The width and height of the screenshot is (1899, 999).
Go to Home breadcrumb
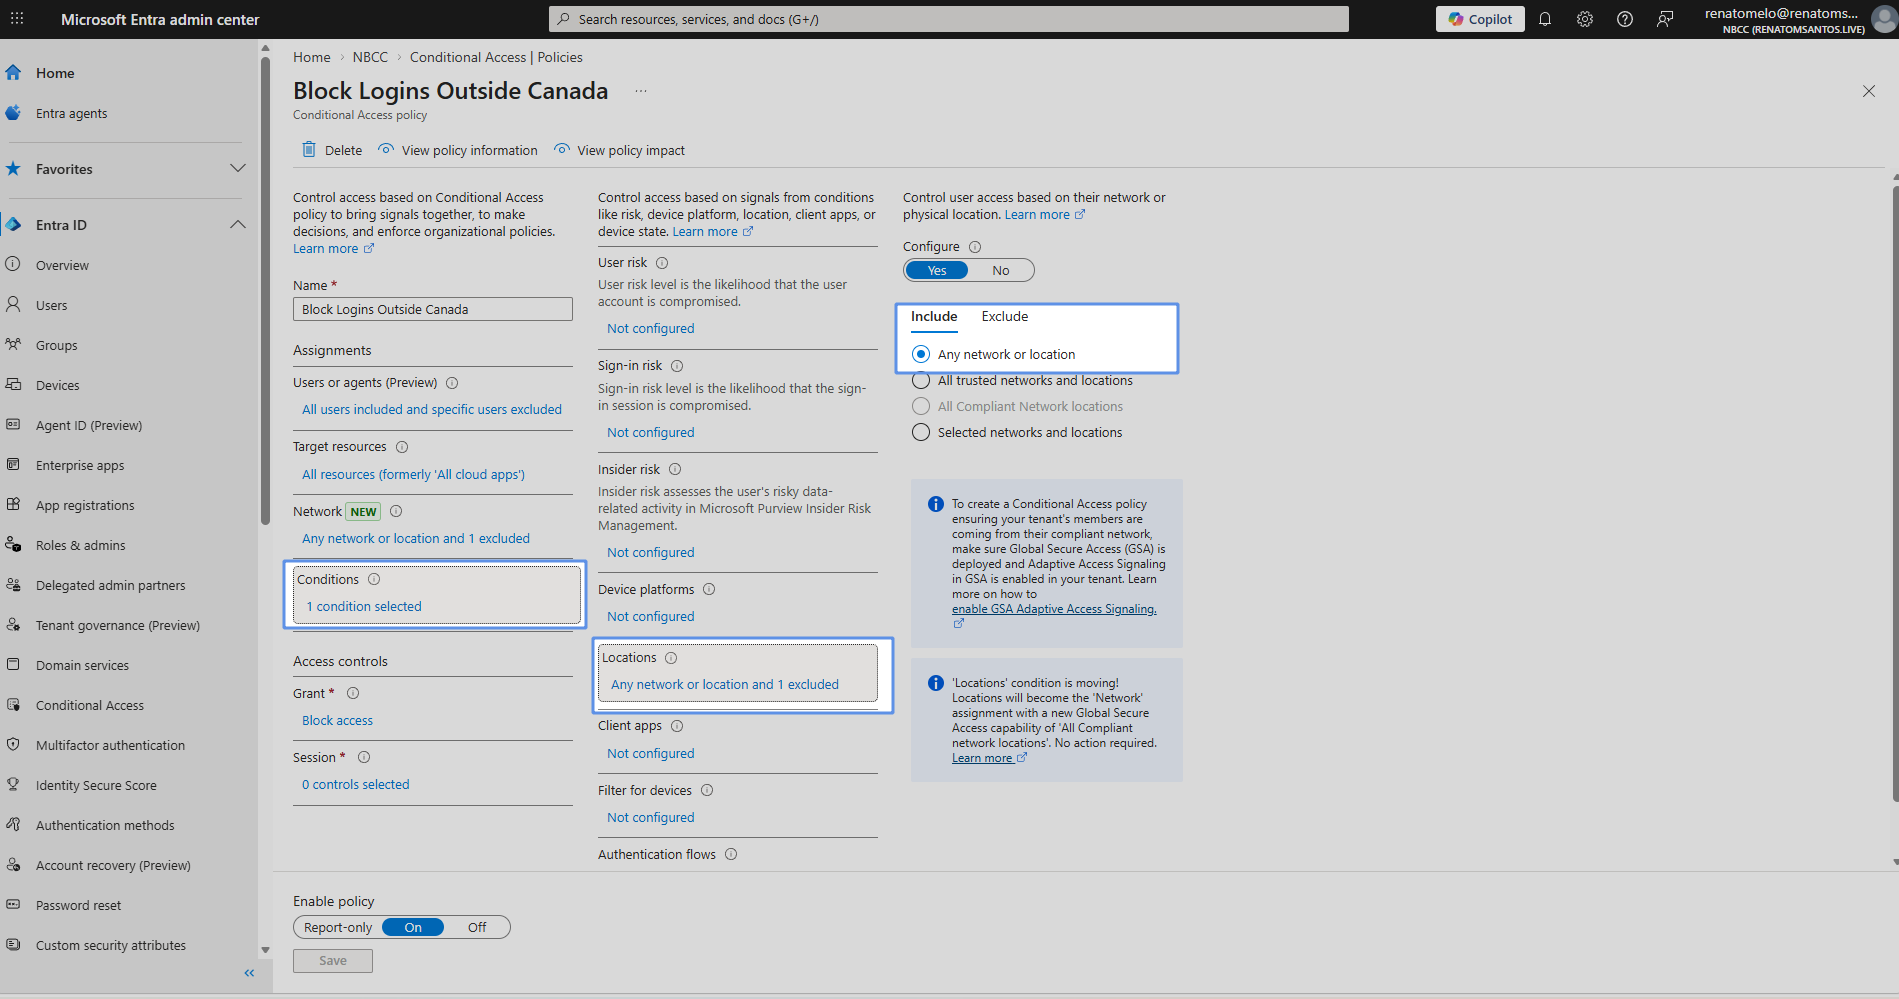click(312, 58)
